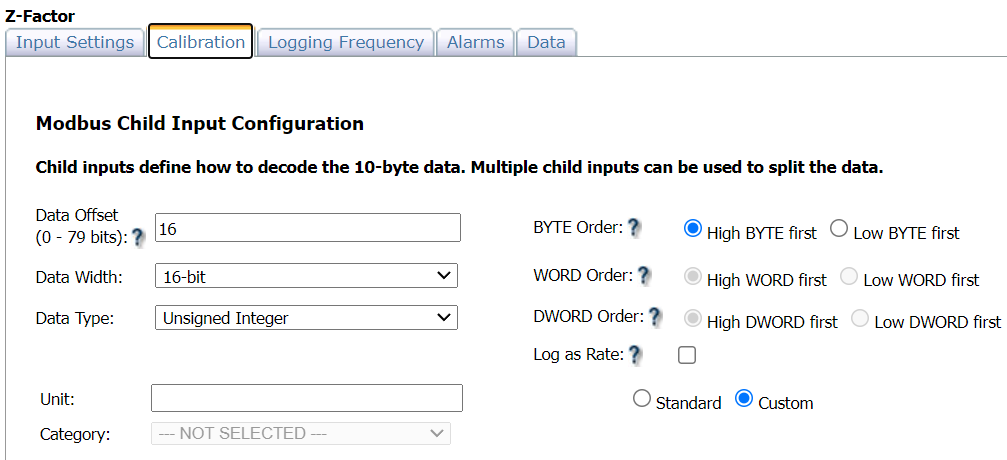Click into the Data Offset field
Image resolution: width=1007 pixels, height=460 pixels.
[x=308, y=228]
